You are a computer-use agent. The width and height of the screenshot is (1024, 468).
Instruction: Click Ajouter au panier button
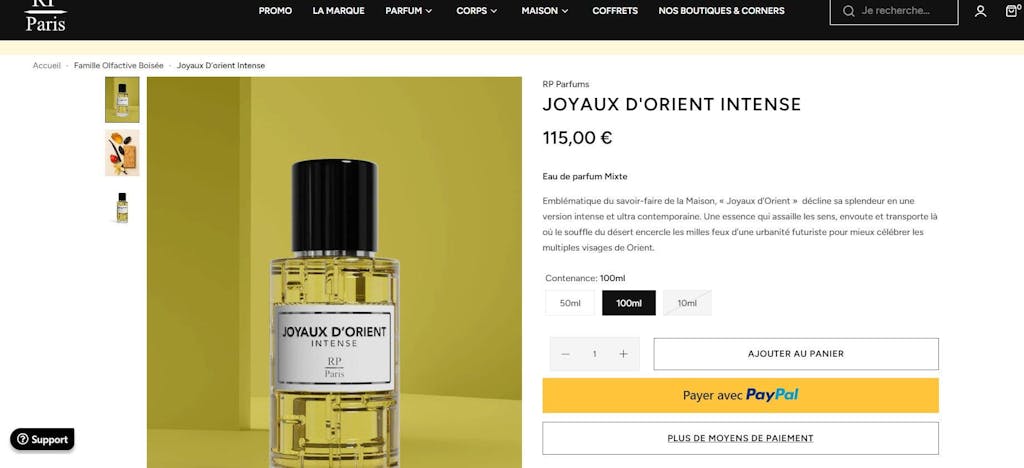click(796, 354)
